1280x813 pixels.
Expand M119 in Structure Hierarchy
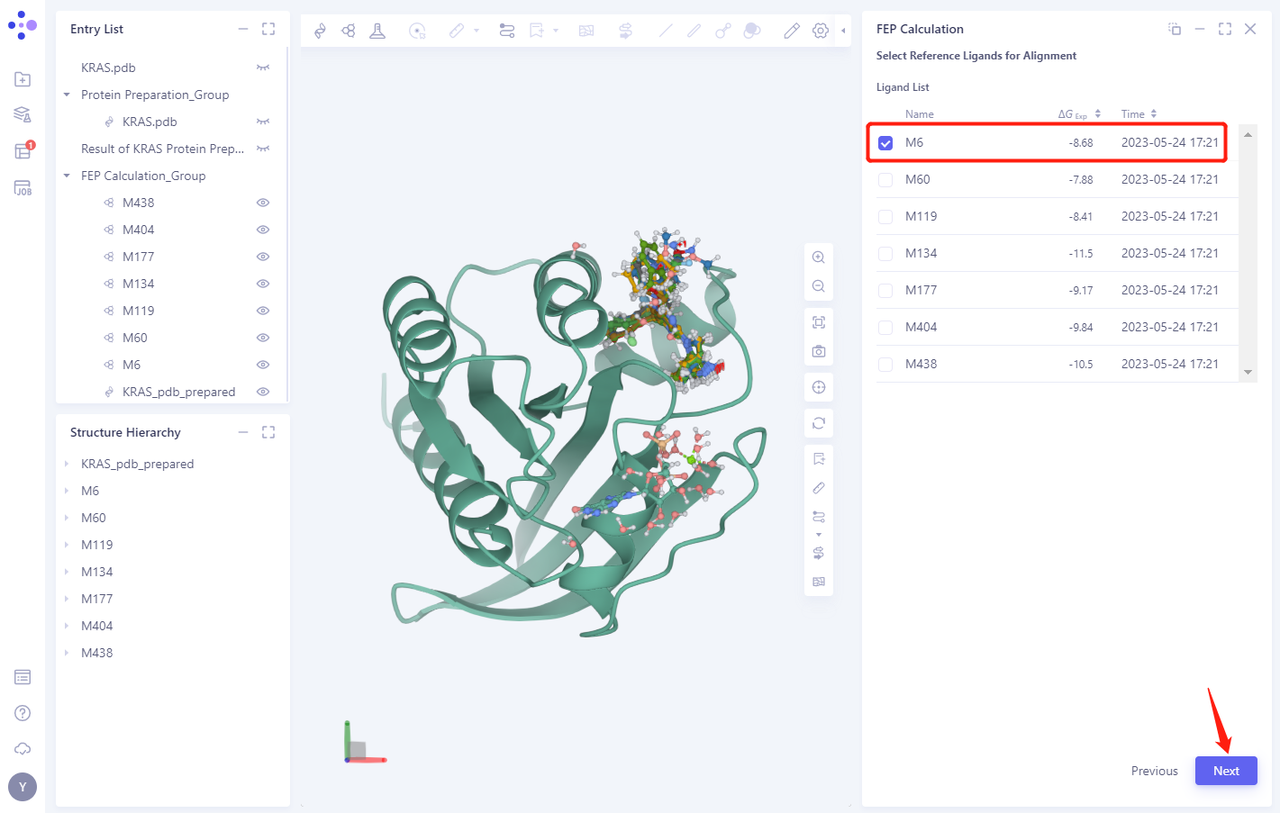click(67, 545)
